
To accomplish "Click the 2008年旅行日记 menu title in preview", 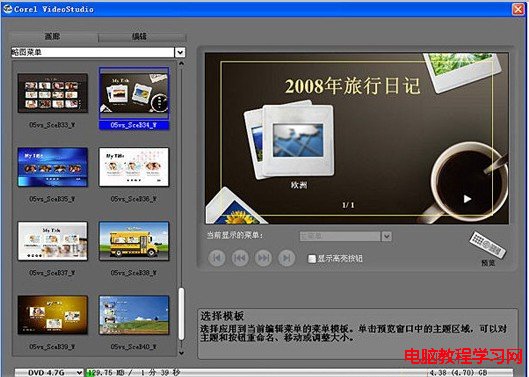I will click(353, 86).
